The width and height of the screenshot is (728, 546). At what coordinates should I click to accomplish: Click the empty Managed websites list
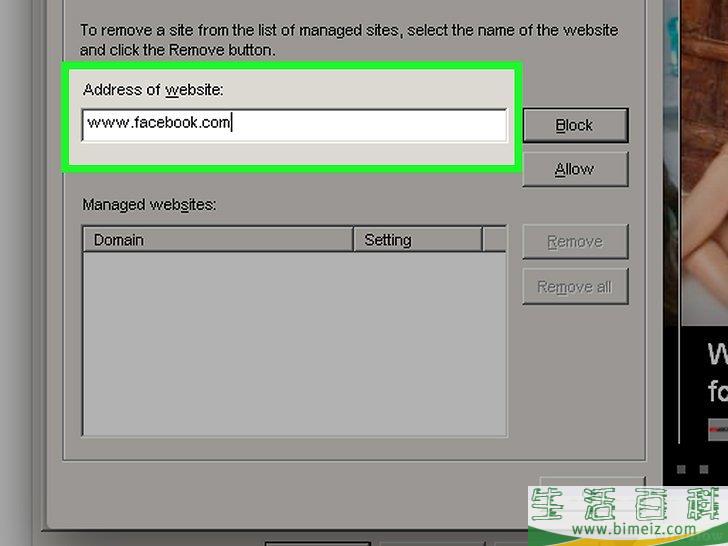[295, 344]
